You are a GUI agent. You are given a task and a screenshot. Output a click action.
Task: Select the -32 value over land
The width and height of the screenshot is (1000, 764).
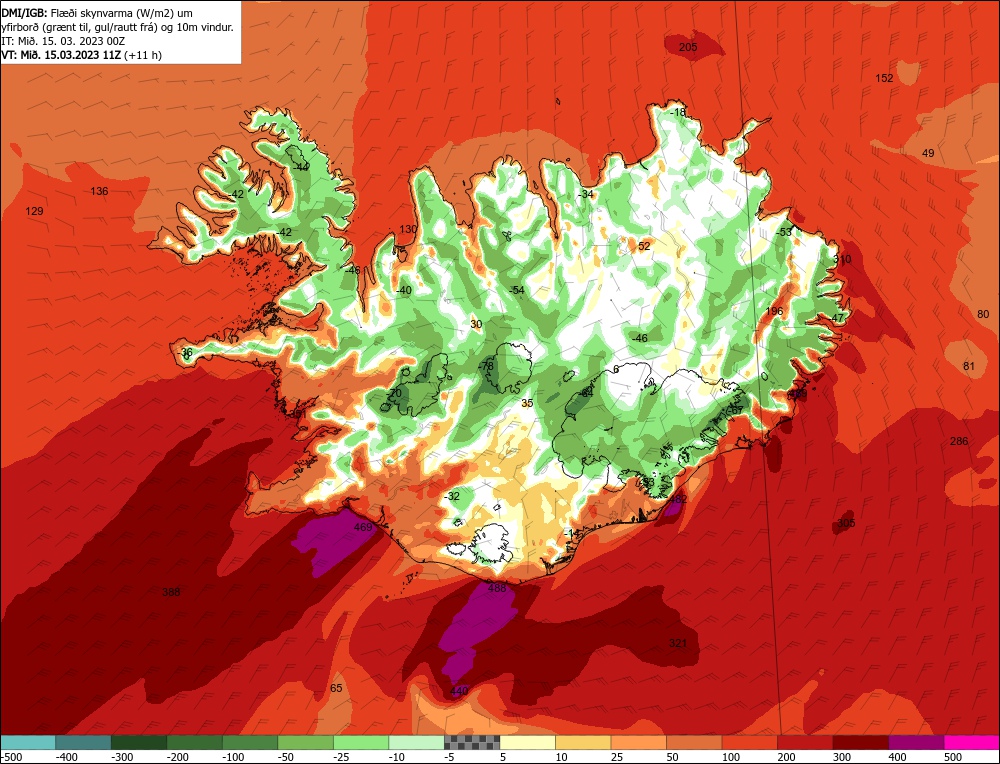452,496
